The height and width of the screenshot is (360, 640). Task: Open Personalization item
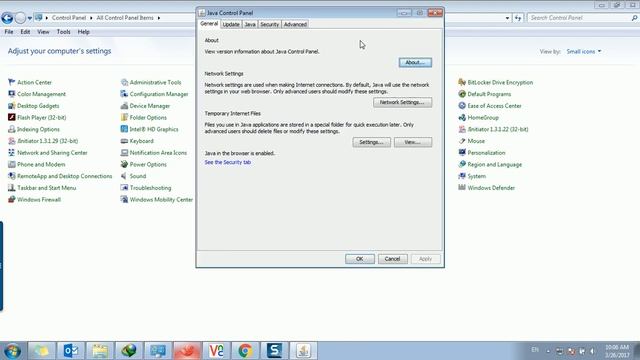(x=482, y=153)
